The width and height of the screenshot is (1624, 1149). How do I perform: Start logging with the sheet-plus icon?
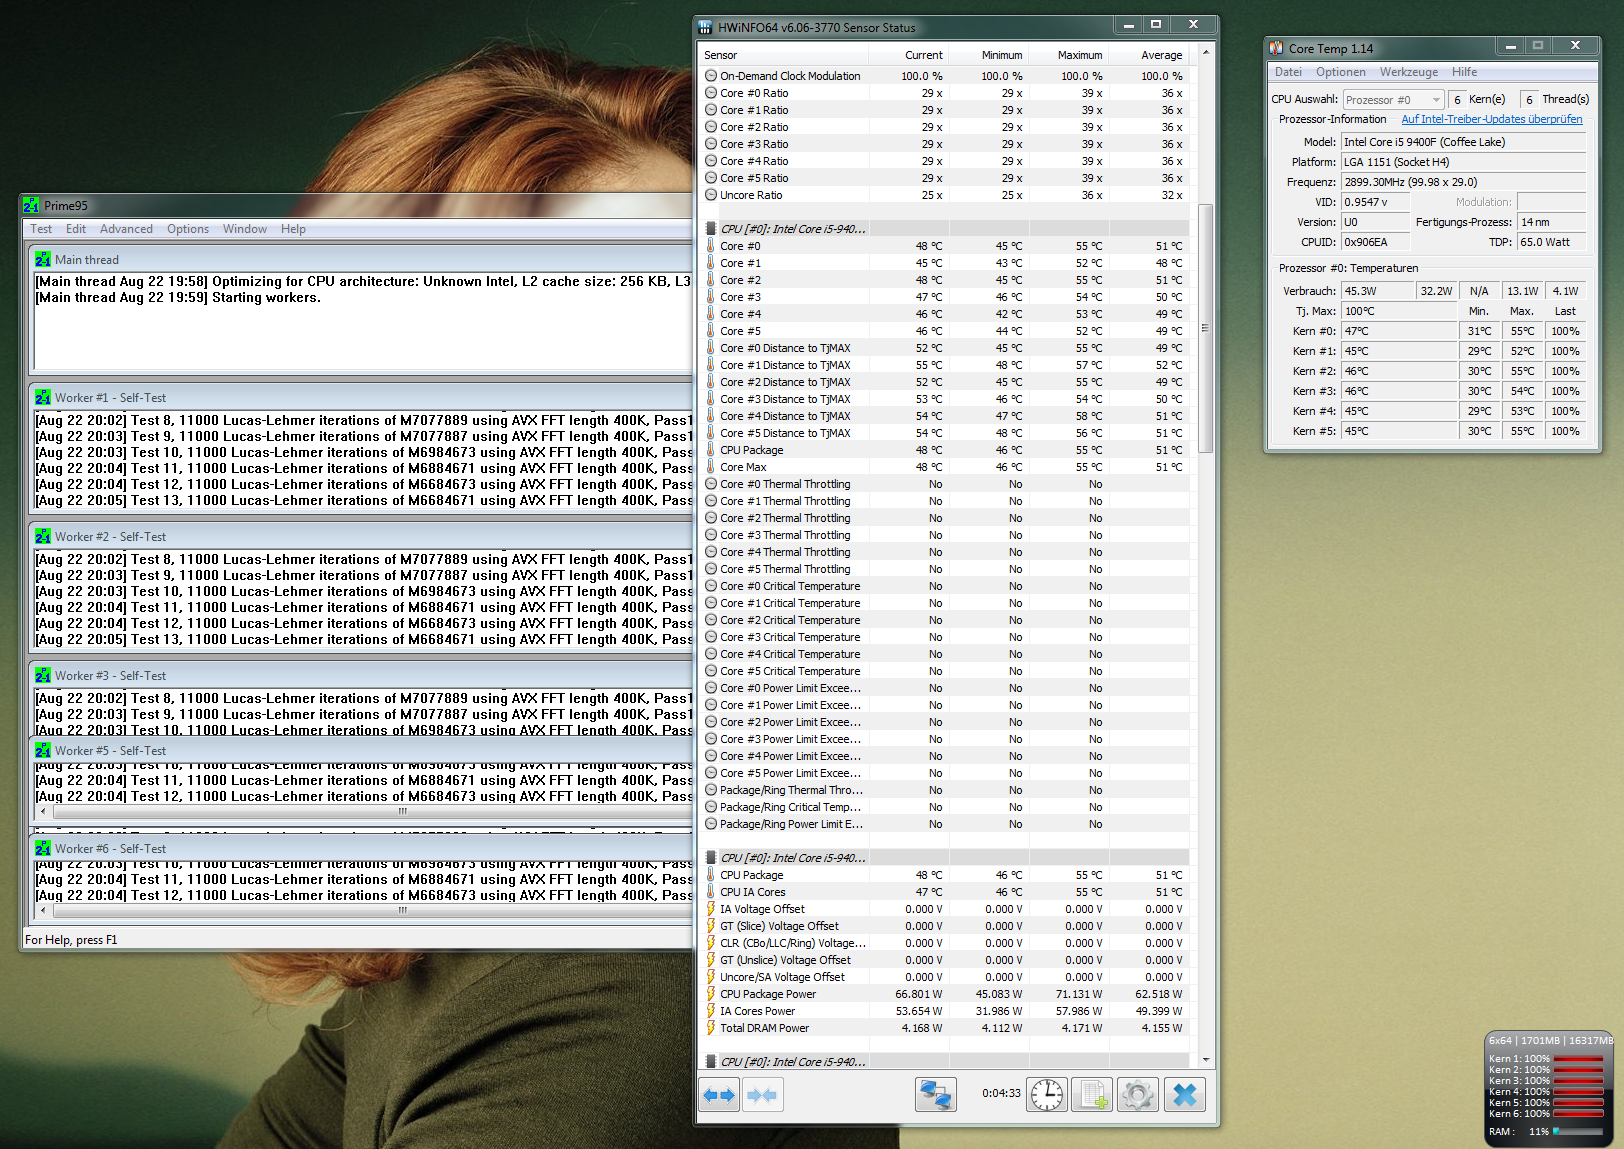click(x=1092, y=1095)
